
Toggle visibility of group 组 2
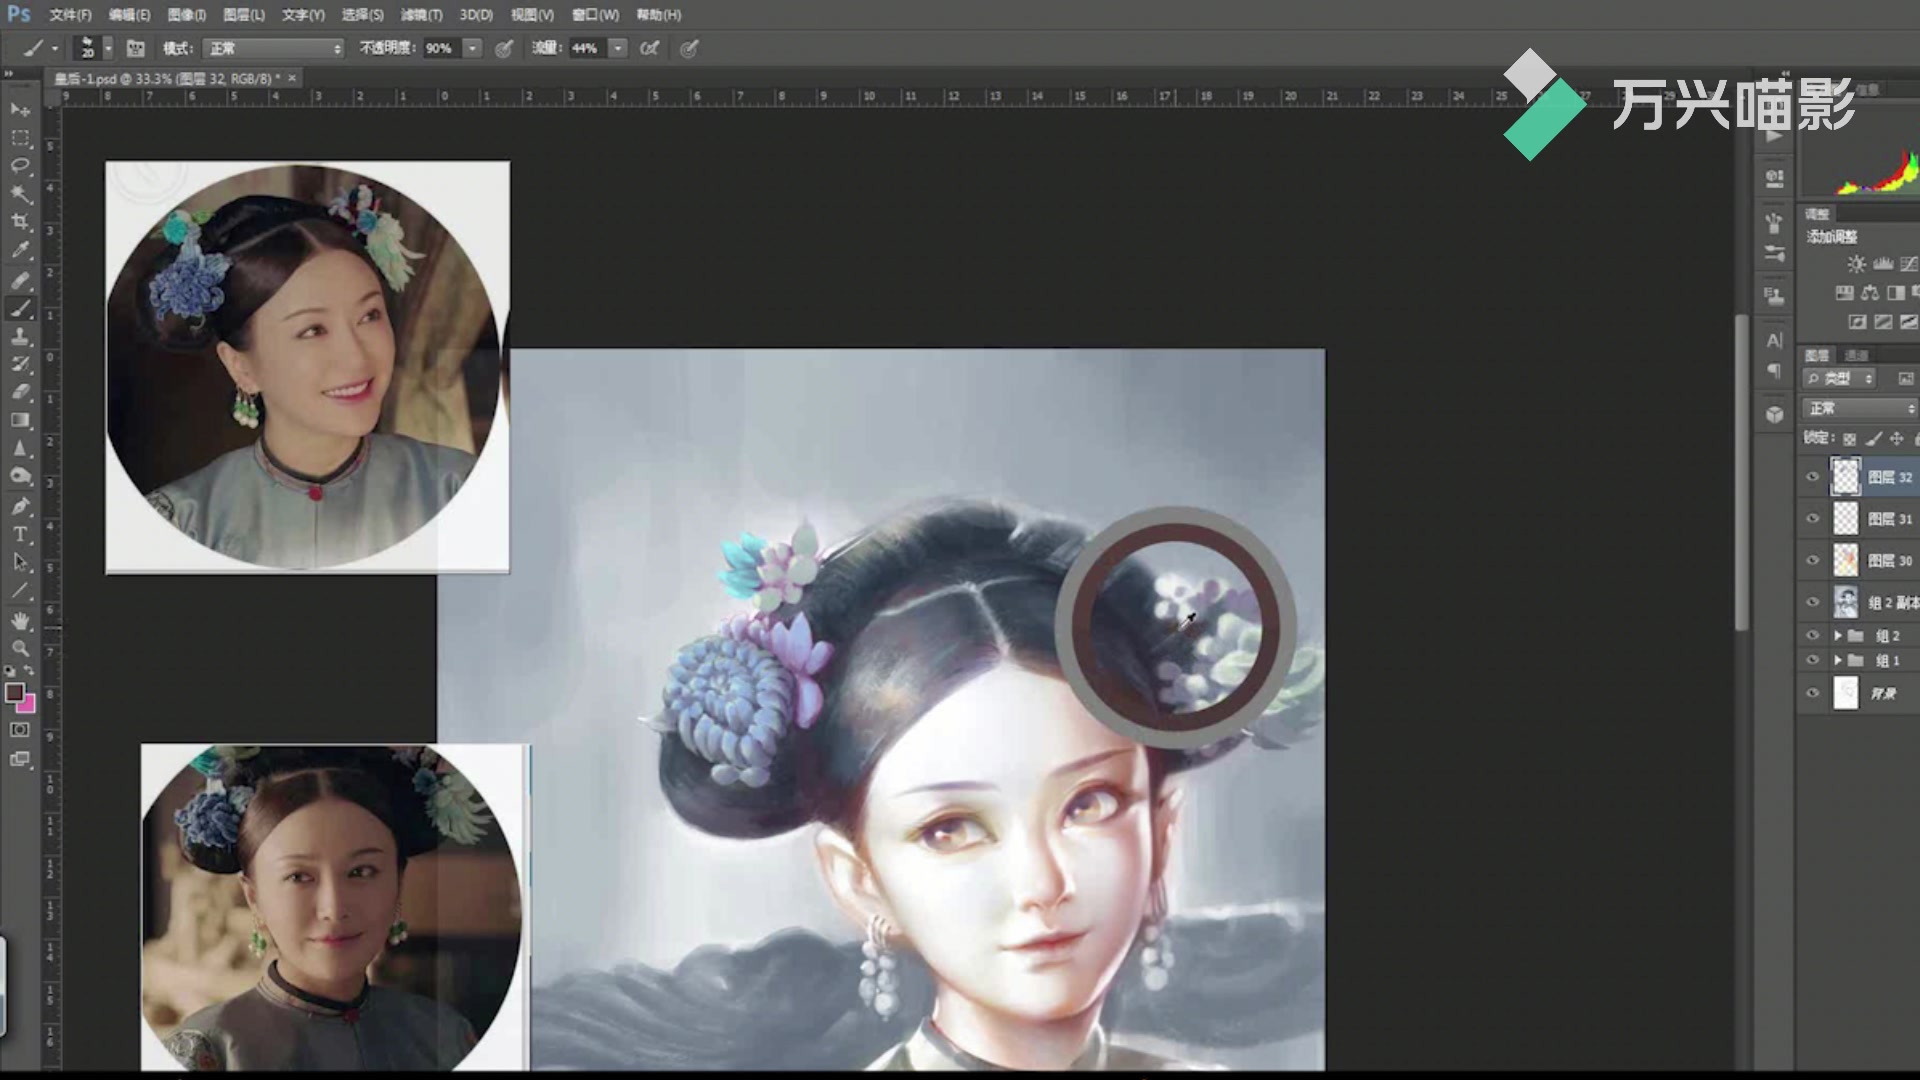pos(1812,635)
